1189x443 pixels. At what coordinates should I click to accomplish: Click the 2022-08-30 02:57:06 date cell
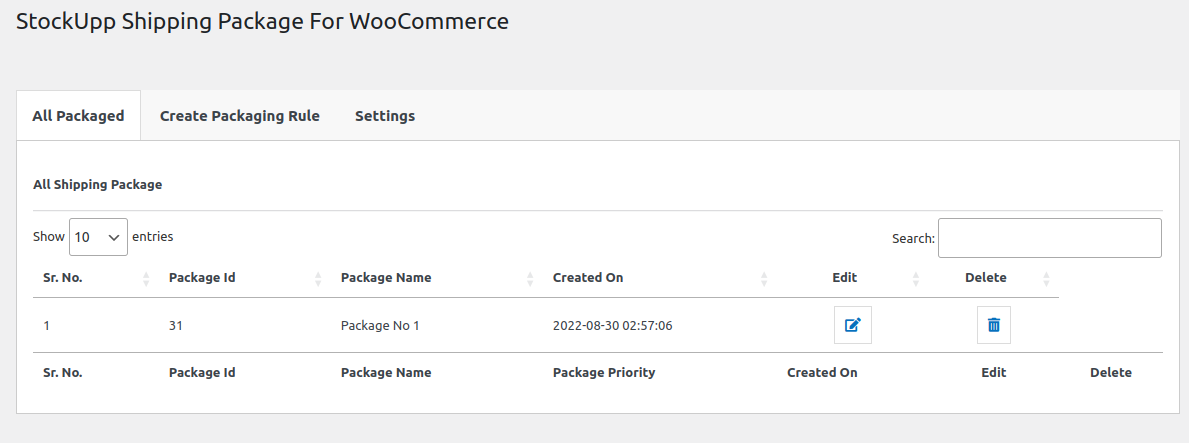pyautogui.click(x=612, y=326)
